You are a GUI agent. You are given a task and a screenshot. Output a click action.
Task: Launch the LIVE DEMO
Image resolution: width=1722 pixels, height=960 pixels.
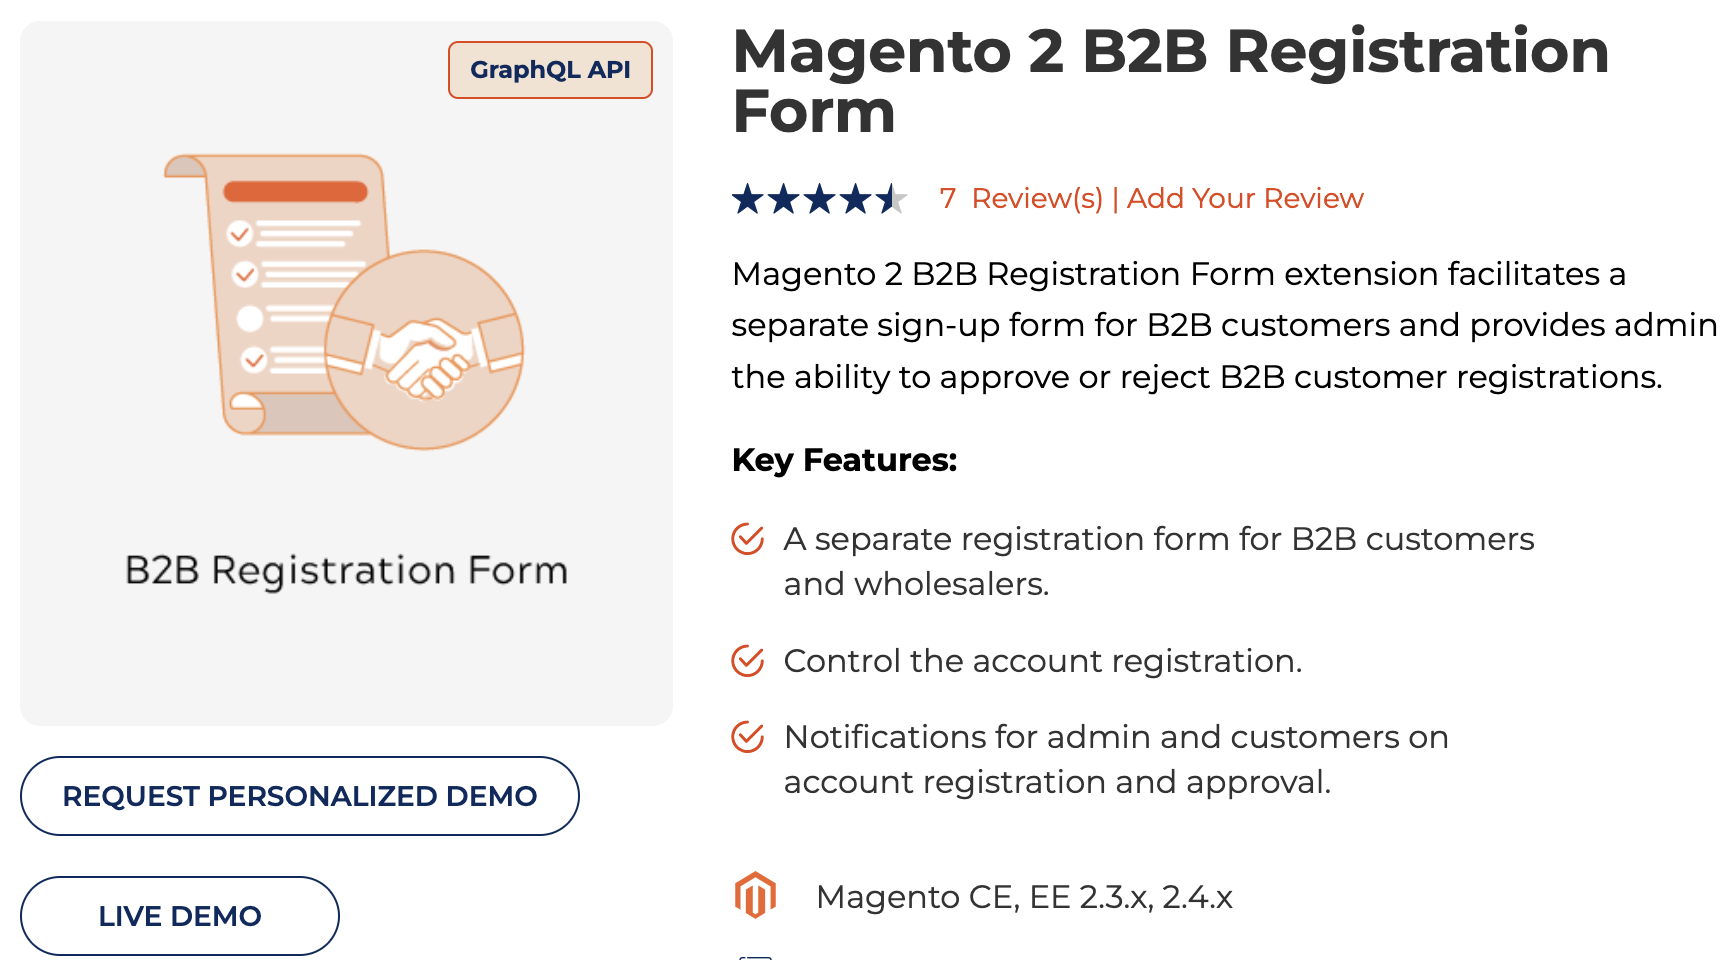pyautogui.click(x=179, y=915)
